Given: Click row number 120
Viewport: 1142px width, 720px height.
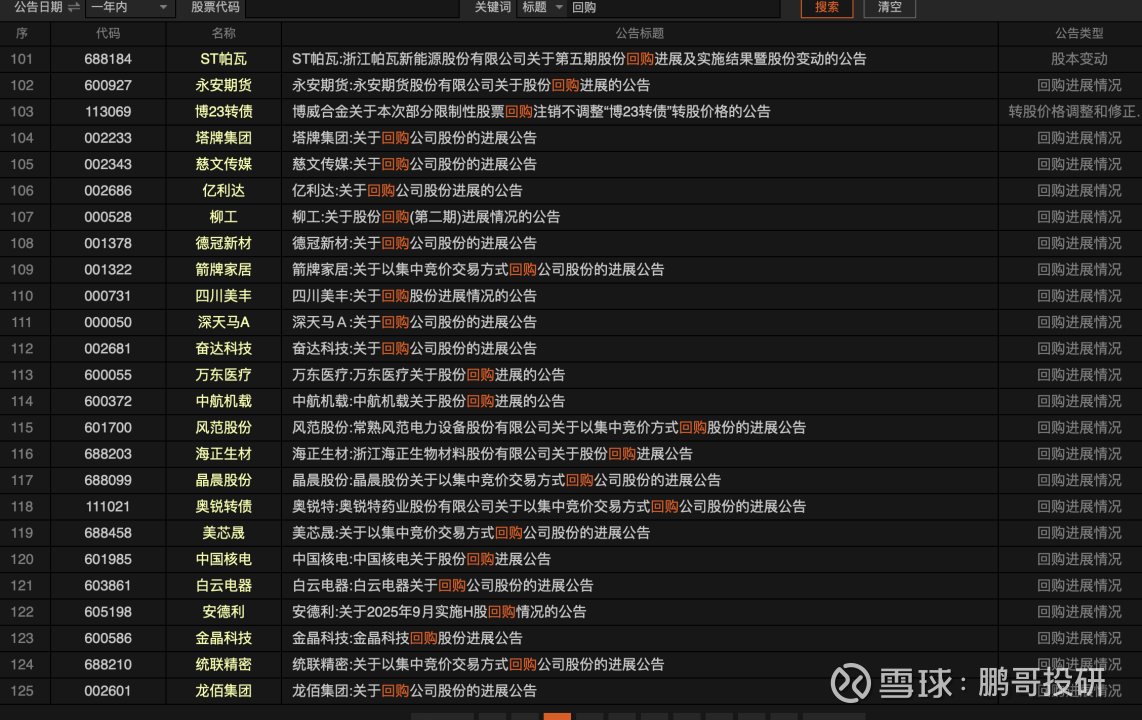Looking at the screenshot, I should tap(22, 559).
